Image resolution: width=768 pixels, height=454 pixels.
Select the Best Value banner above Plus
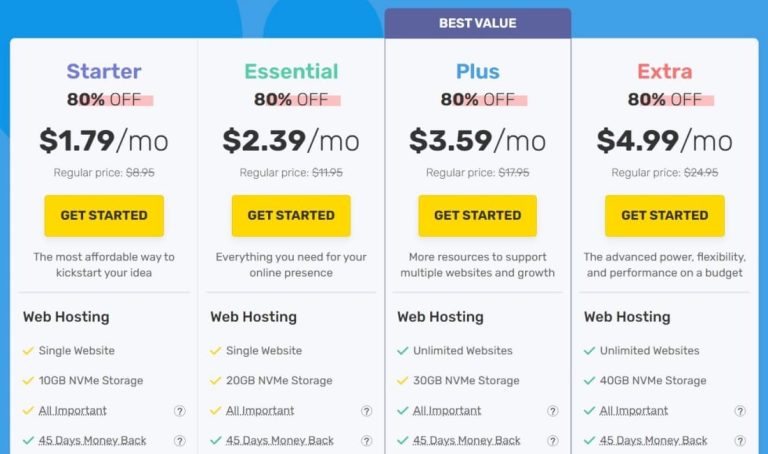tap(477, 23)
